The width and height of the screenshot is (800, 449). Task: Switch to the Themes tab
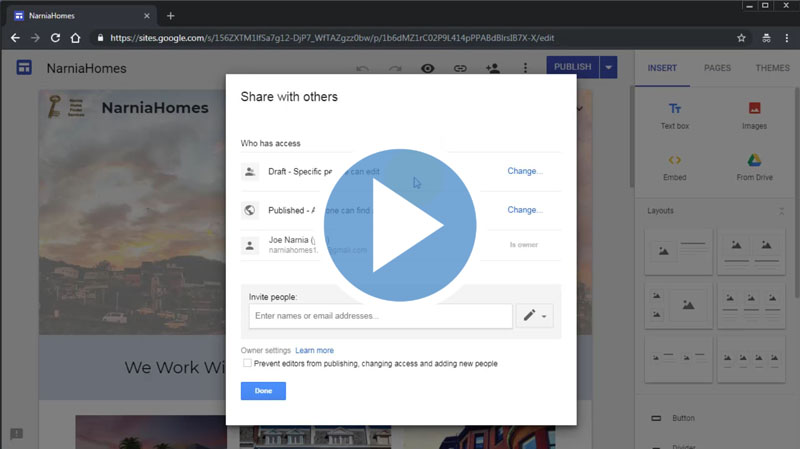772,68
